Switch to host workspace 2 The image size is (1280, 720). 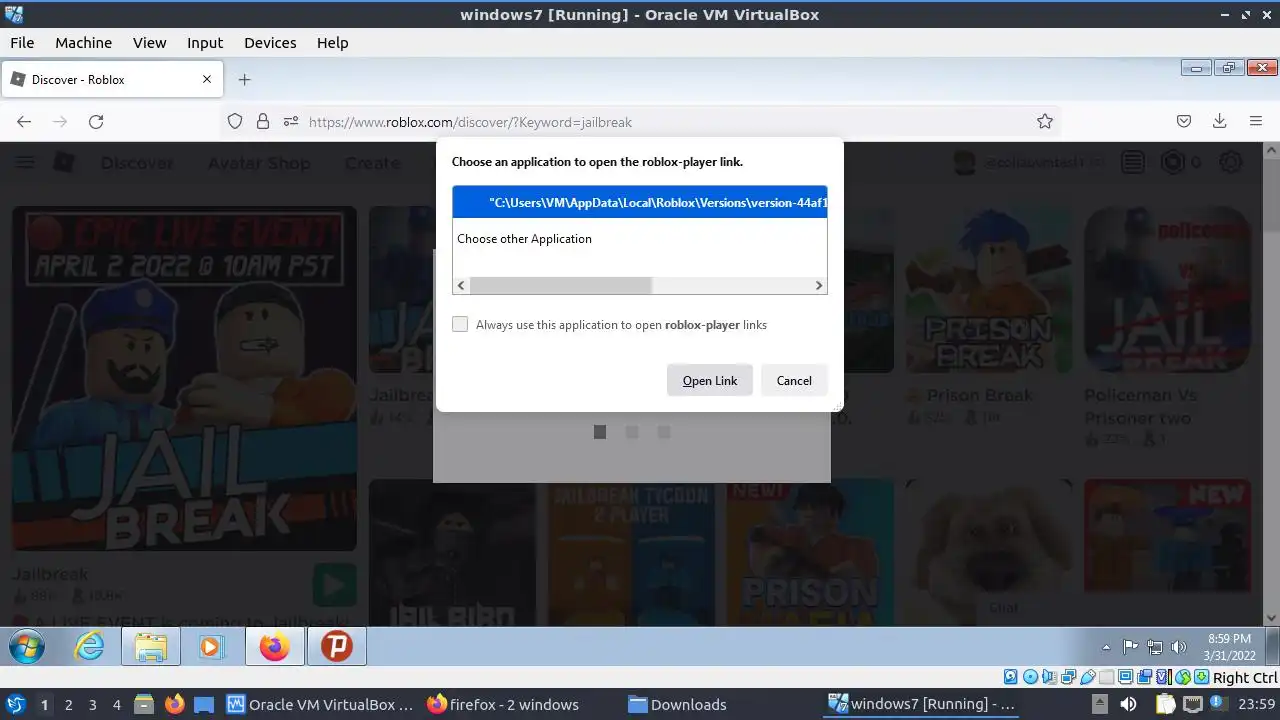point(68,704)
